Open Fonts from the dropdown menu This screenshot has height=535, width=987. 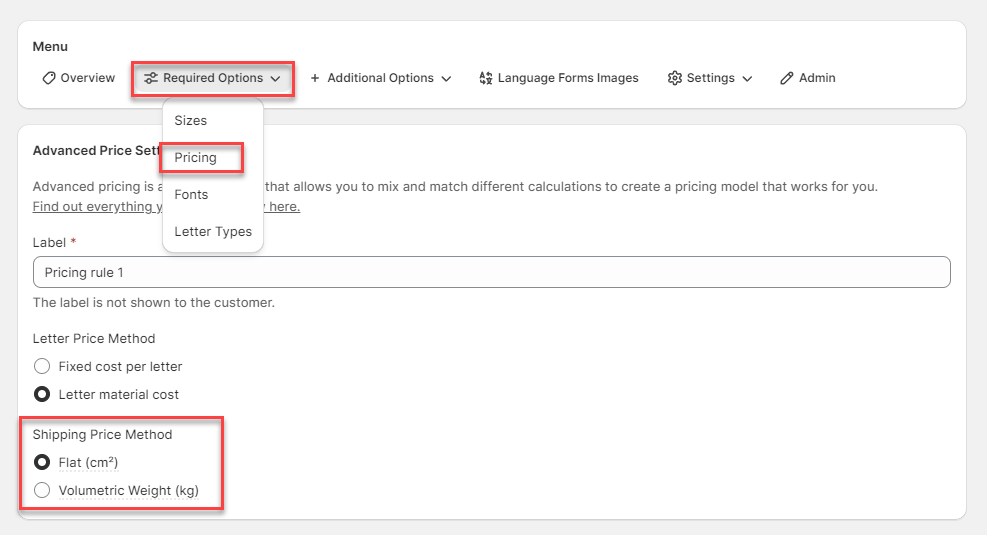point(191,194)
